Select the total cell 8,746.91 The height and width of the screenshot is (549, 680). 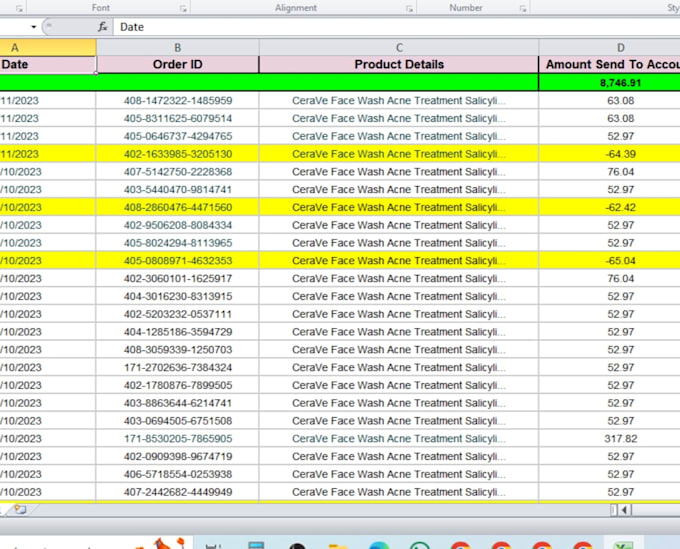(609, 82)
